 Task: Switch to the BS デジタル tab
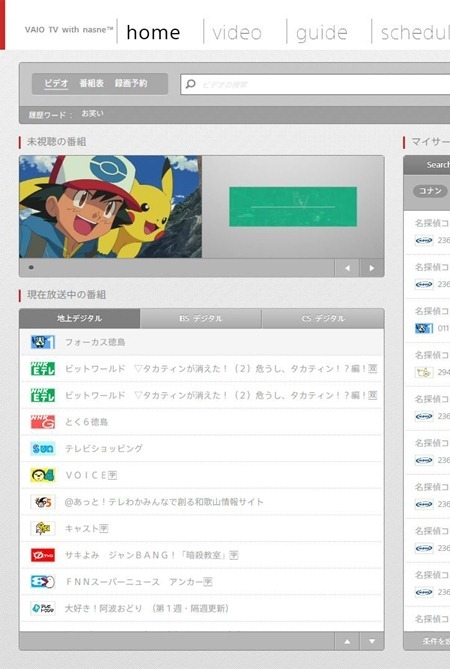pyautogui.click(x=200, y=318)
